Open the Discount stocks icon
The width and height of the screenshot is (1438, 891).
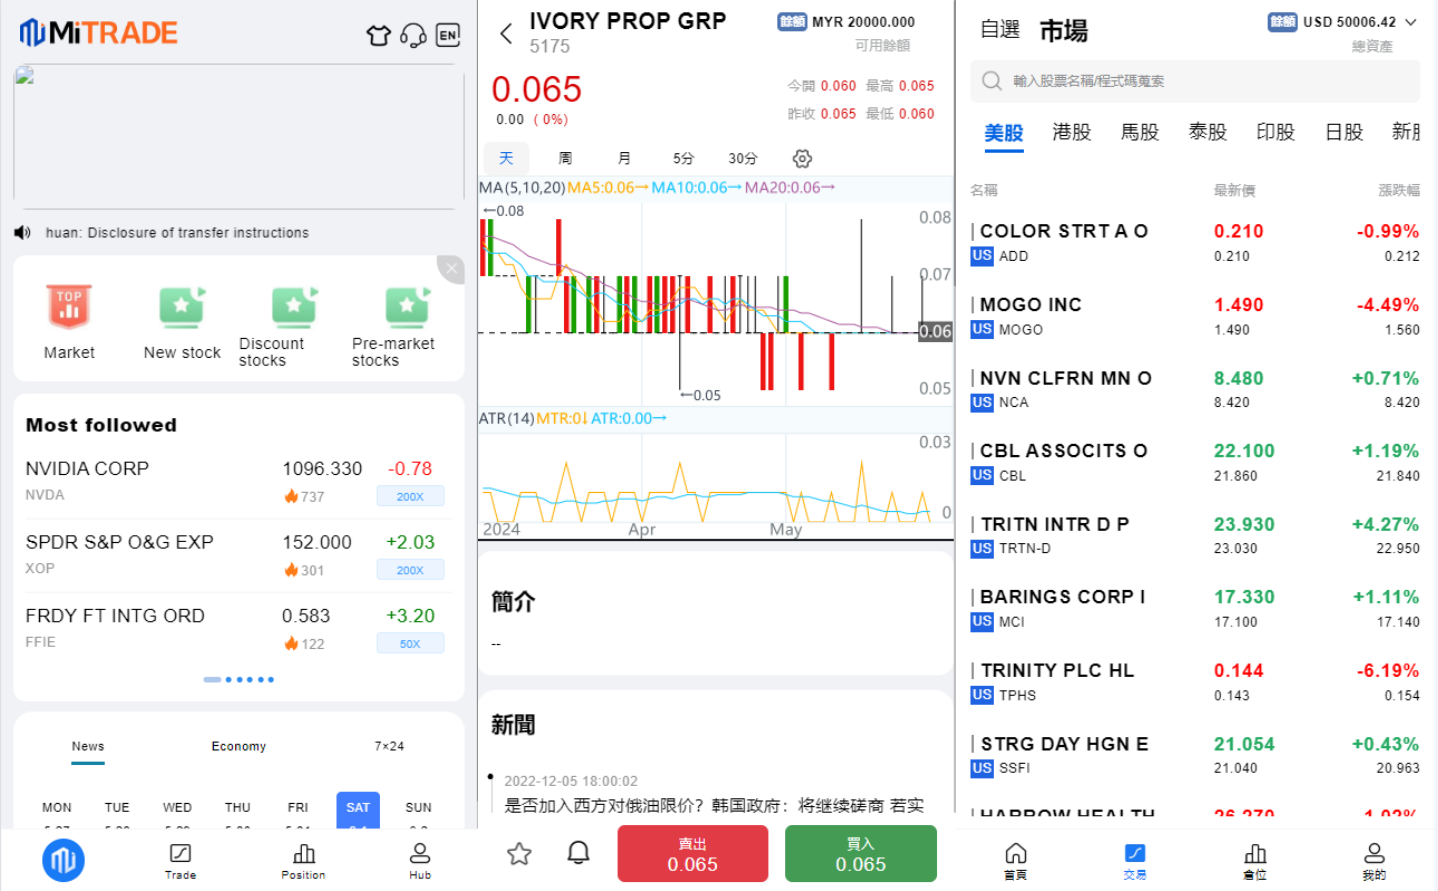click(294, 308)
